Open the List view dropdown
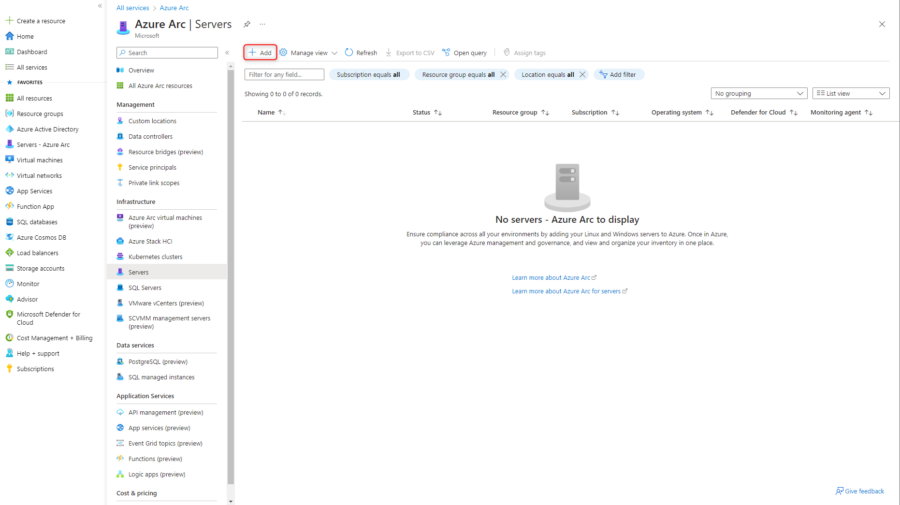This screenshot has width=900, height=505. 851,94
